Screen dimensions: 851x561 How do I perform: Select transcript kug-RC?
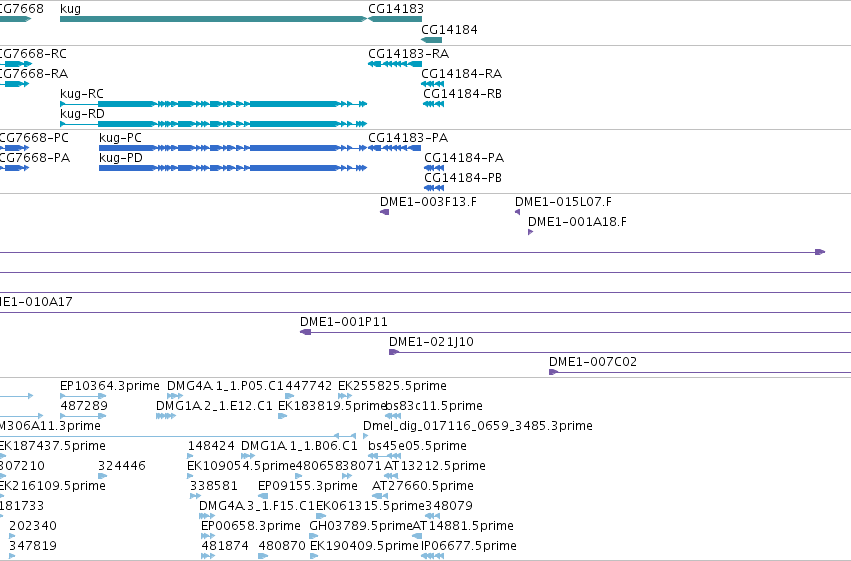[x=214, y=104]
